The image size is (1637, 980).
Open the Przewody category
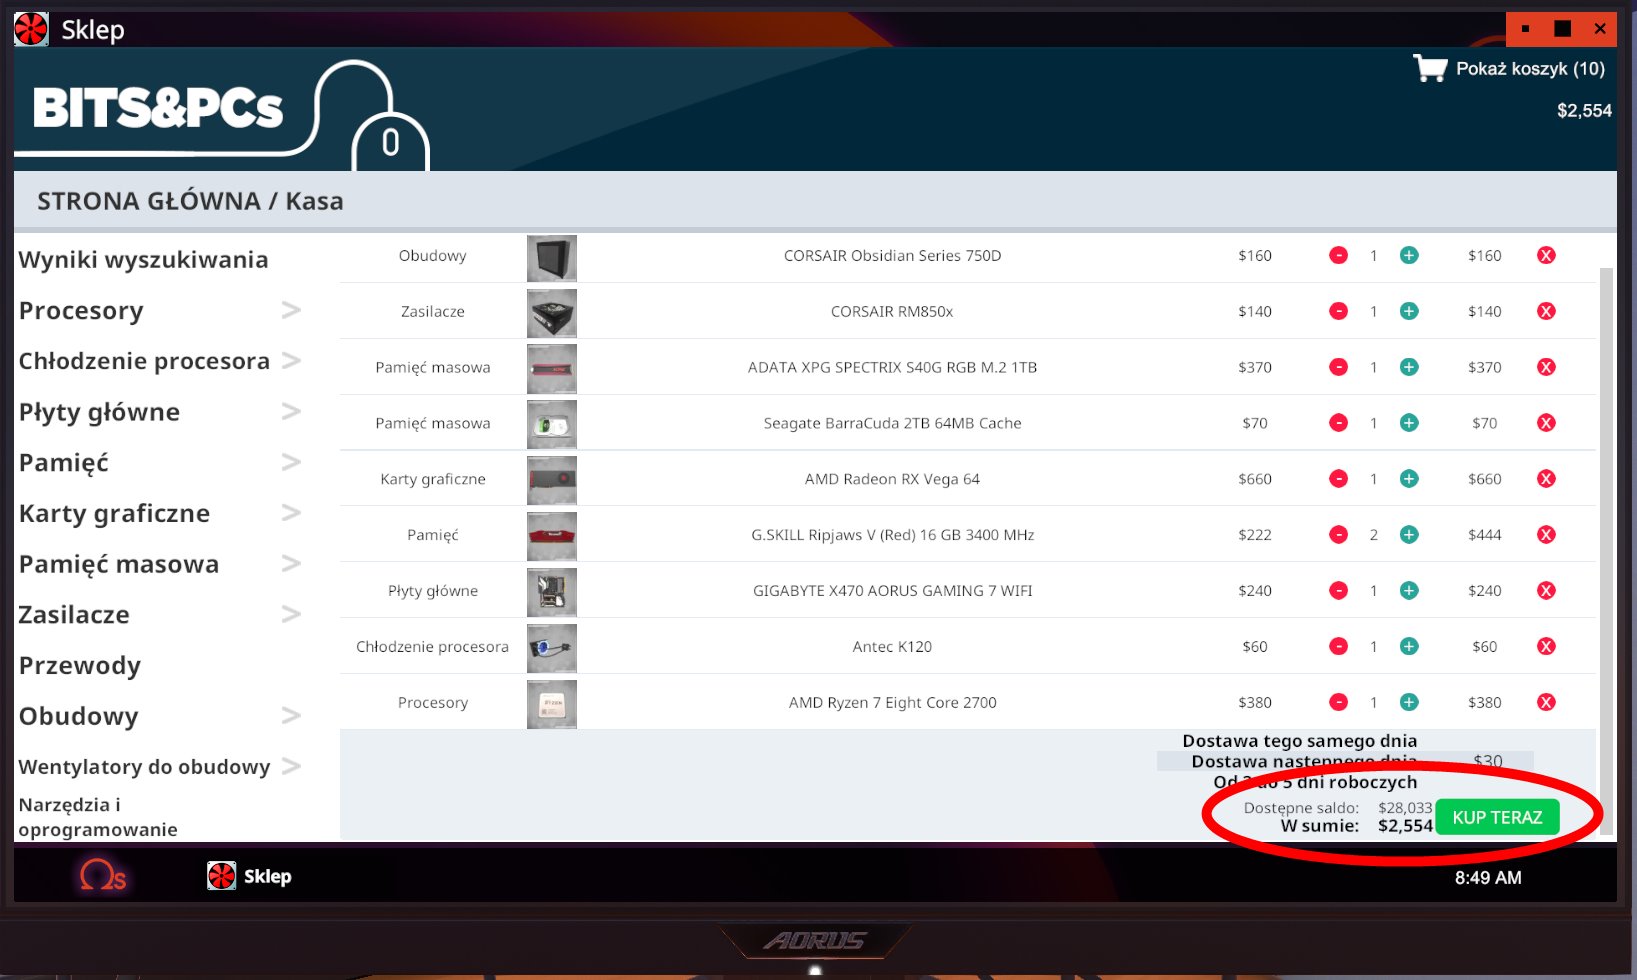[80, 666]
